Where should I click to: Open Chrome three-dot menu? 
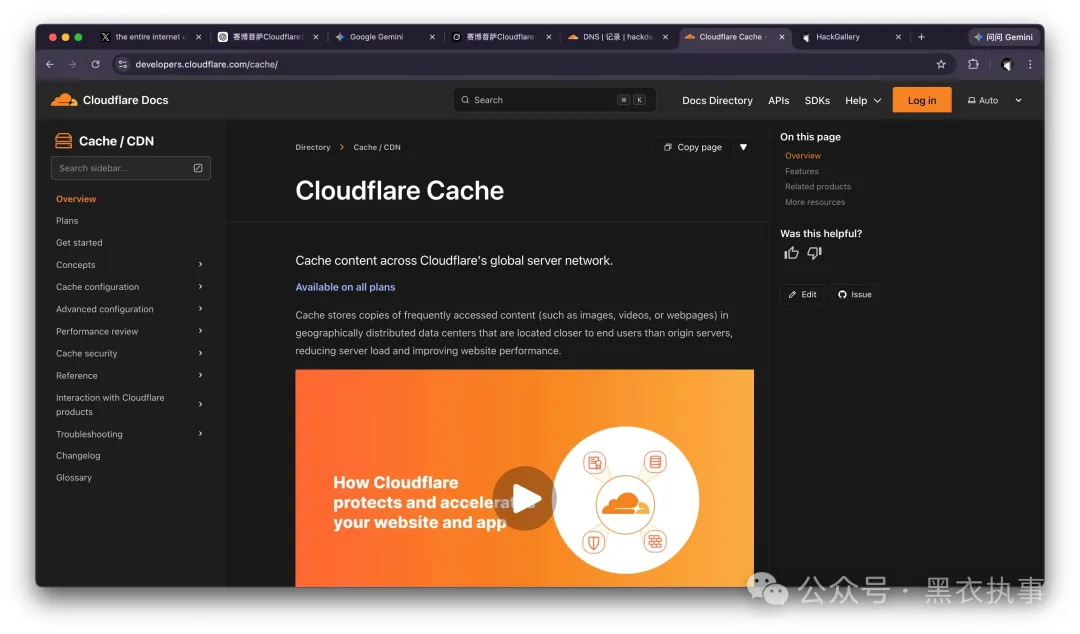tap(1030, 64)
